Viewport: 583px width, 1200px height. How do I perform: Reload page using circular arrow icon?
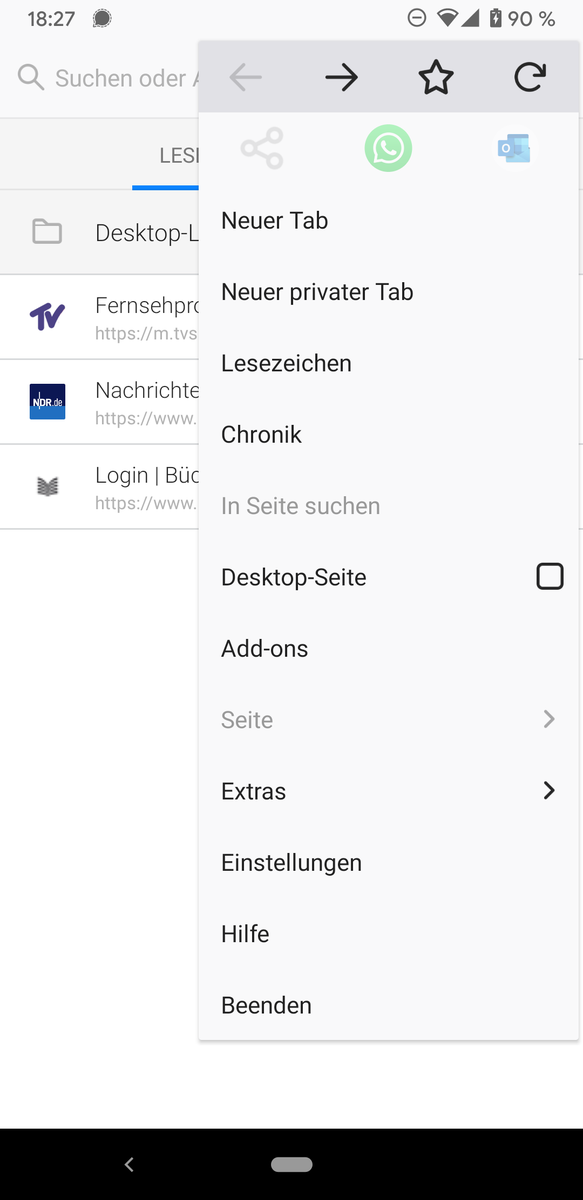530,77
